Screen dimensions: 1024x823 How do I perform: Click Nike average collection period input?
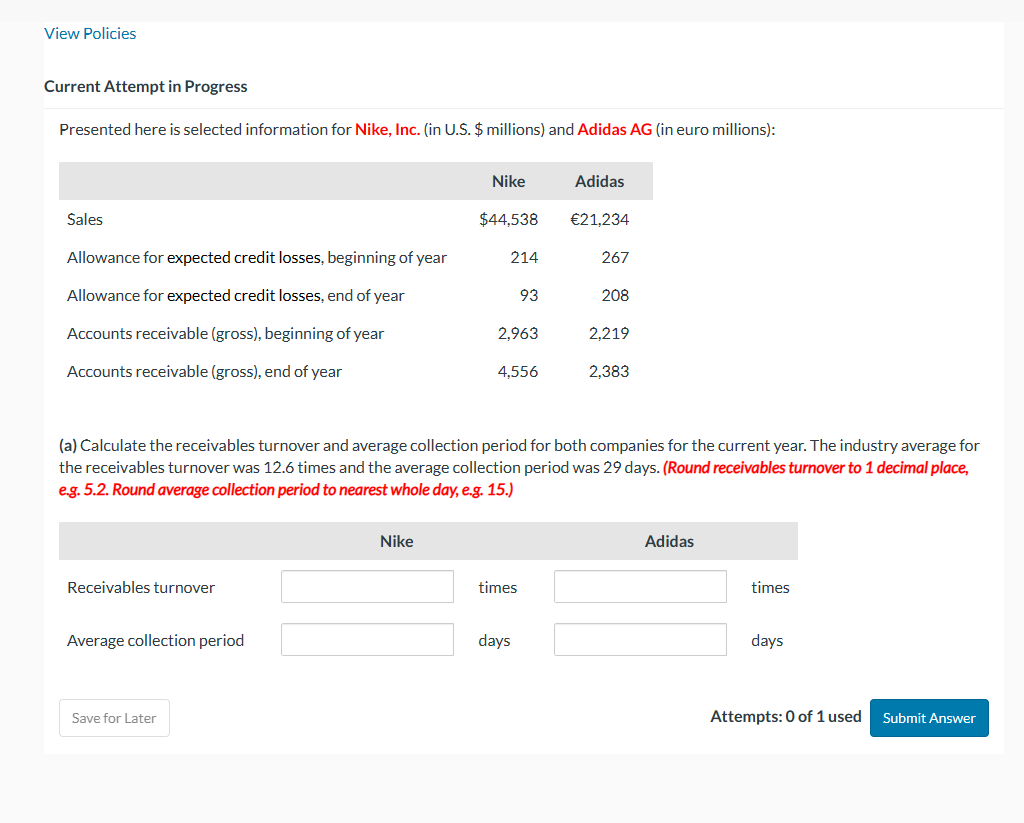367,639
